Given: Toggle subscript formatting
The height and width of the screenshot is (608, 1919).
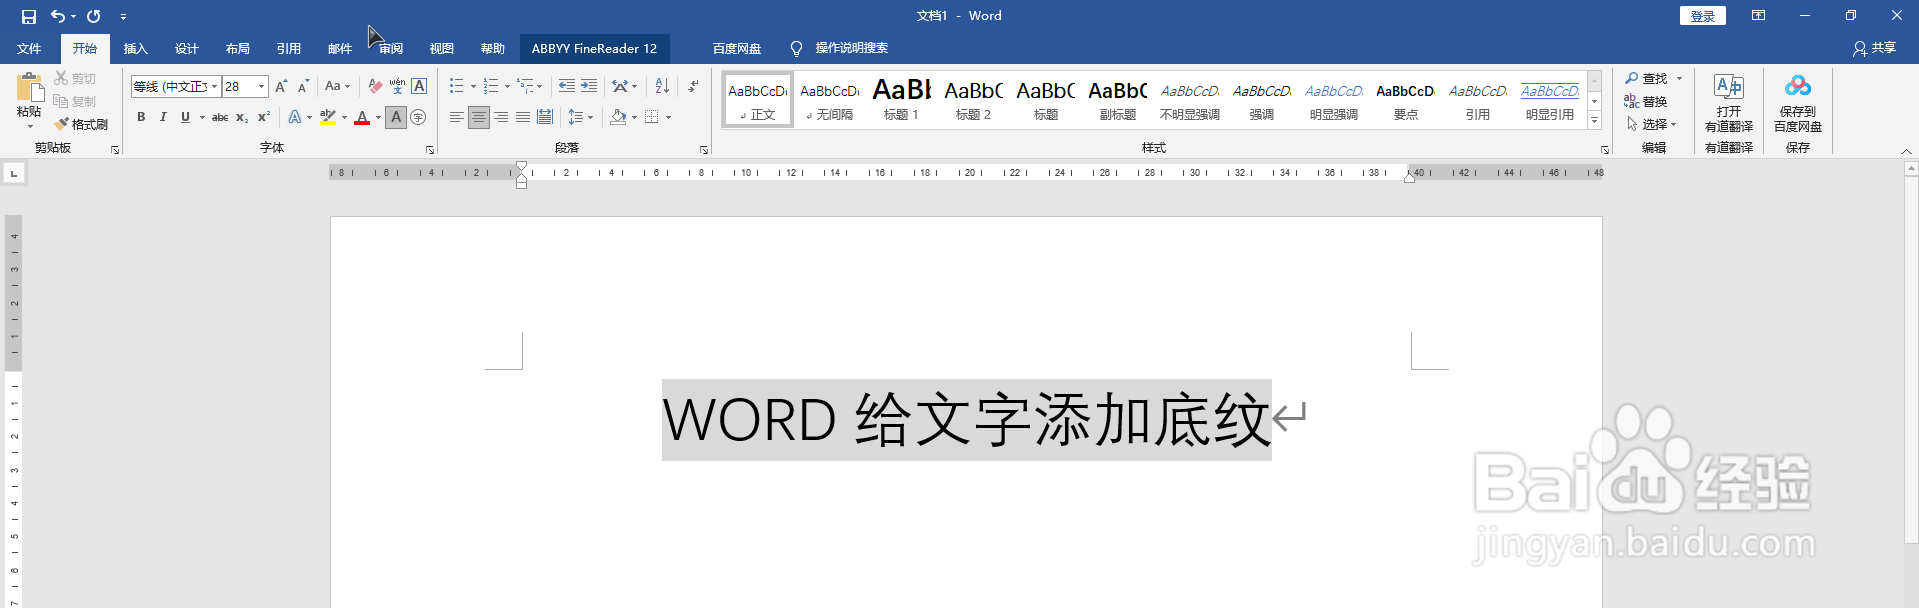Looking at the screenshot, I should [x=242, y=117].
